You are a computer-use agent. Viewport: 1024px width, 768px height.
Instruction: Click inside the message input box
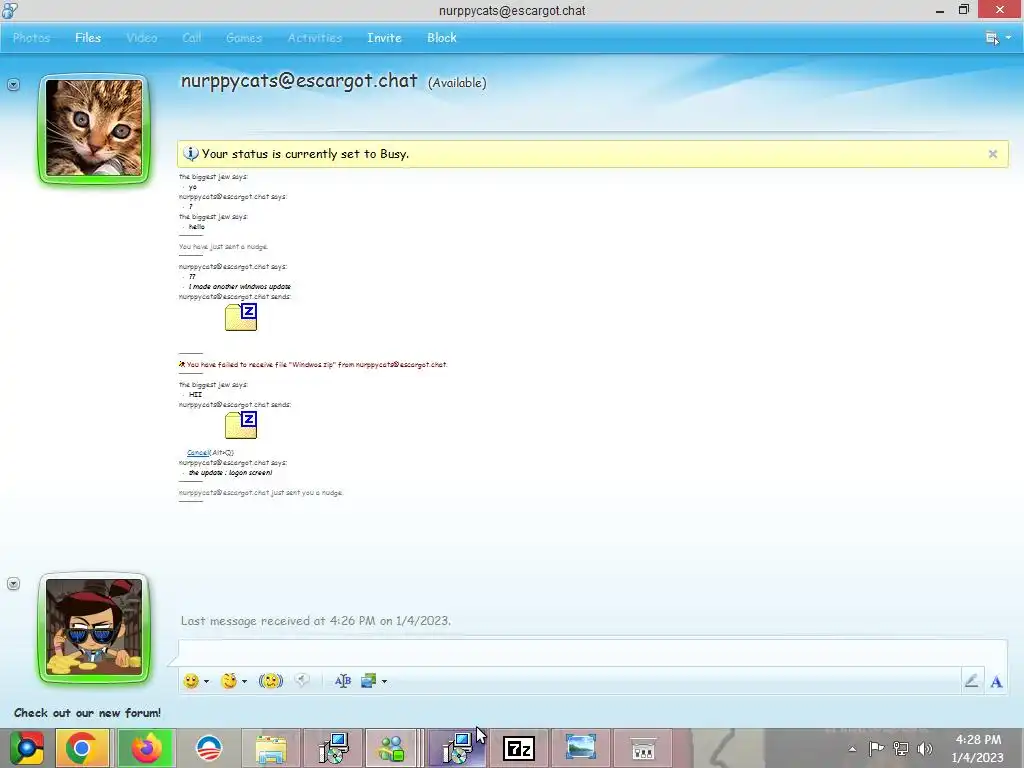pyautogui.click(x=592, y=653)
